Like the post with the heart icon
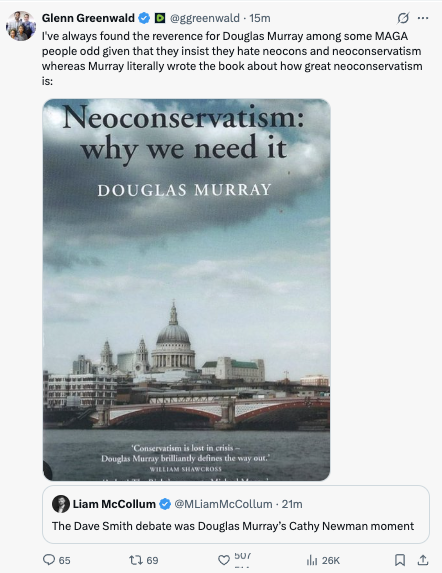 tap(224, 560)
